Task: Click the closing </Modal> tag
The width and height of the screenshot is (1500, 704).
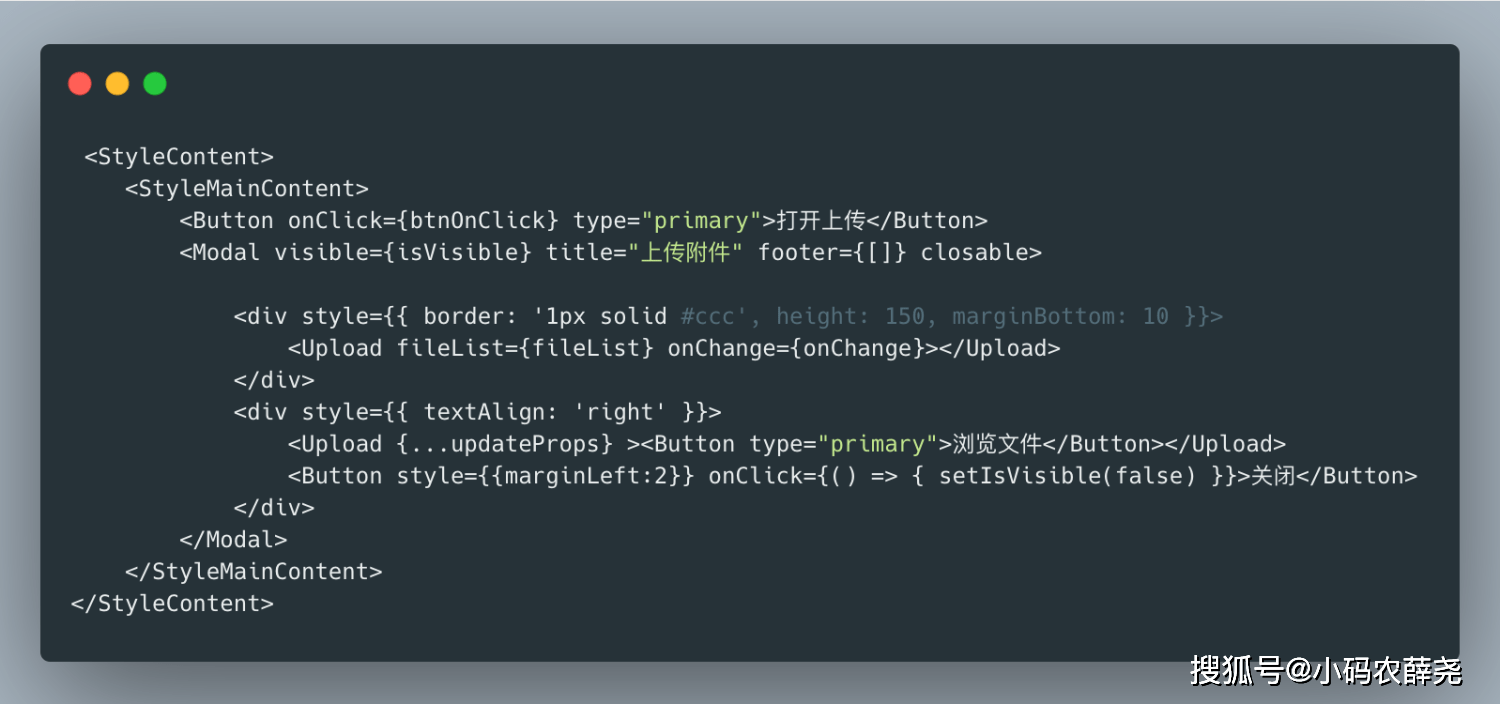Action: tap(233, 541)
